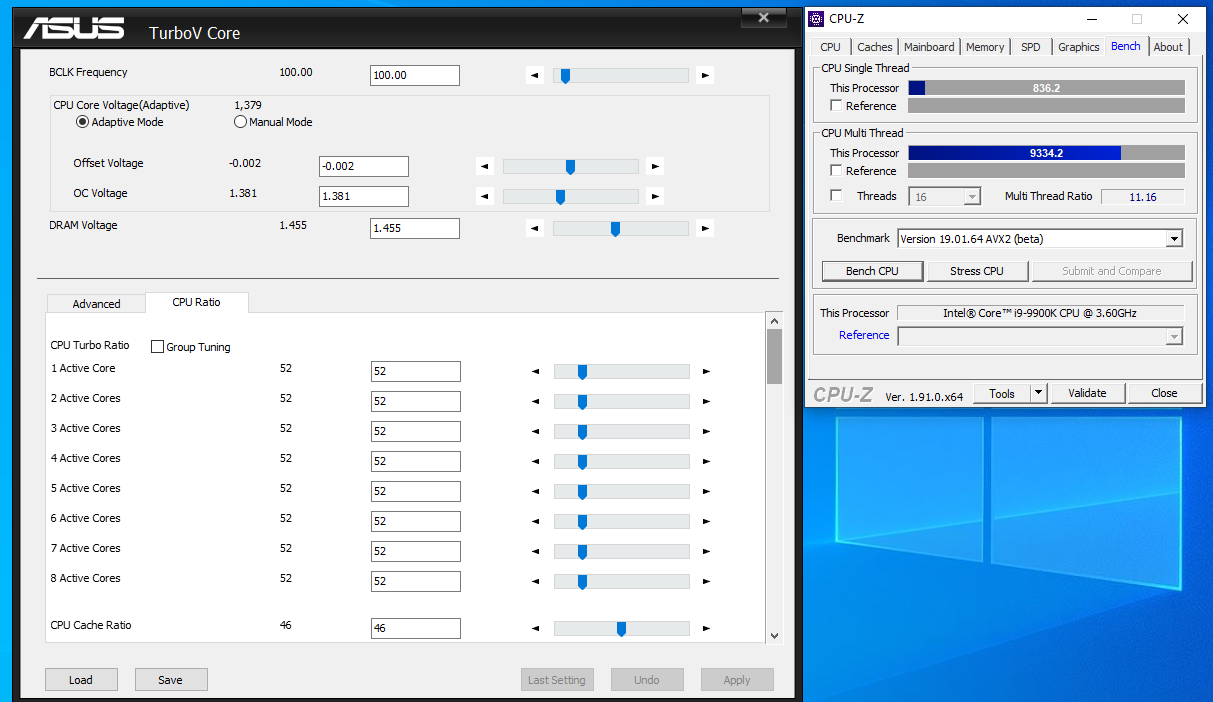Decrease 4 Active Cores ratio arrow
1213x702 pixels.
pyautogui.click(x=536, y=461)
